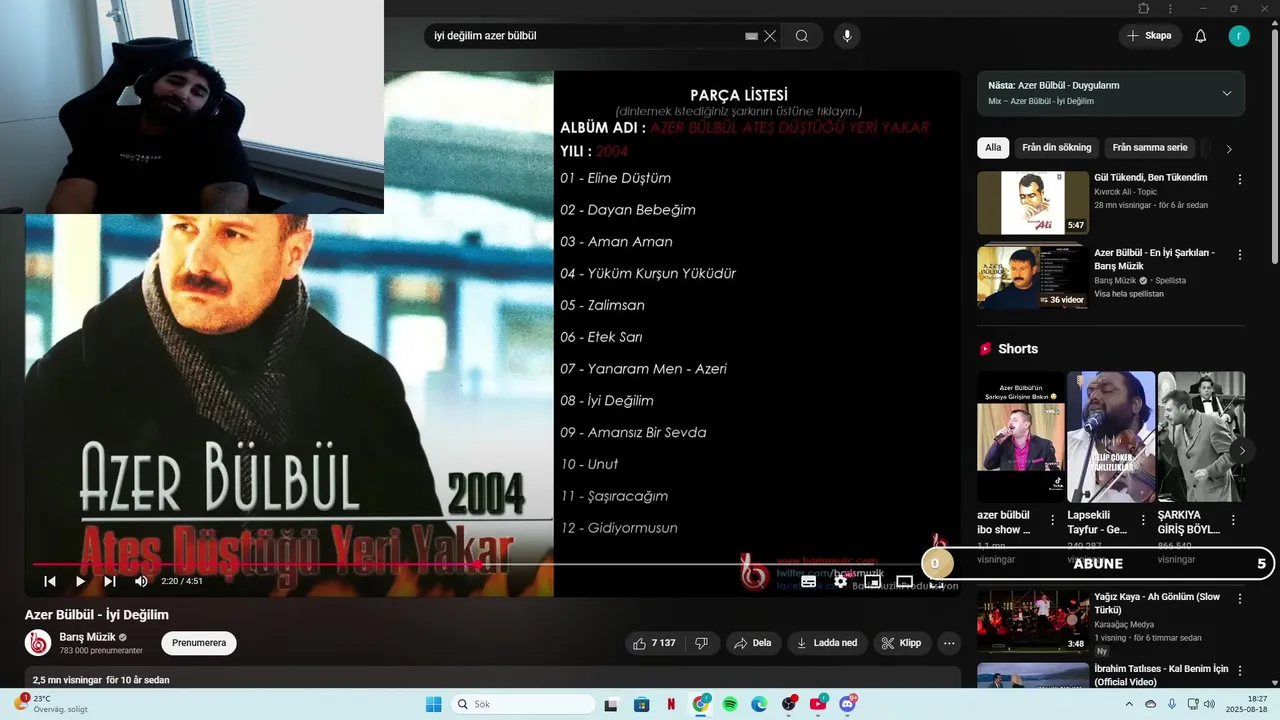Open Yağız Kaya Ah Gönlüm video
The height and width of the screenshot is (720, 1280).
tap(1033, 621)
